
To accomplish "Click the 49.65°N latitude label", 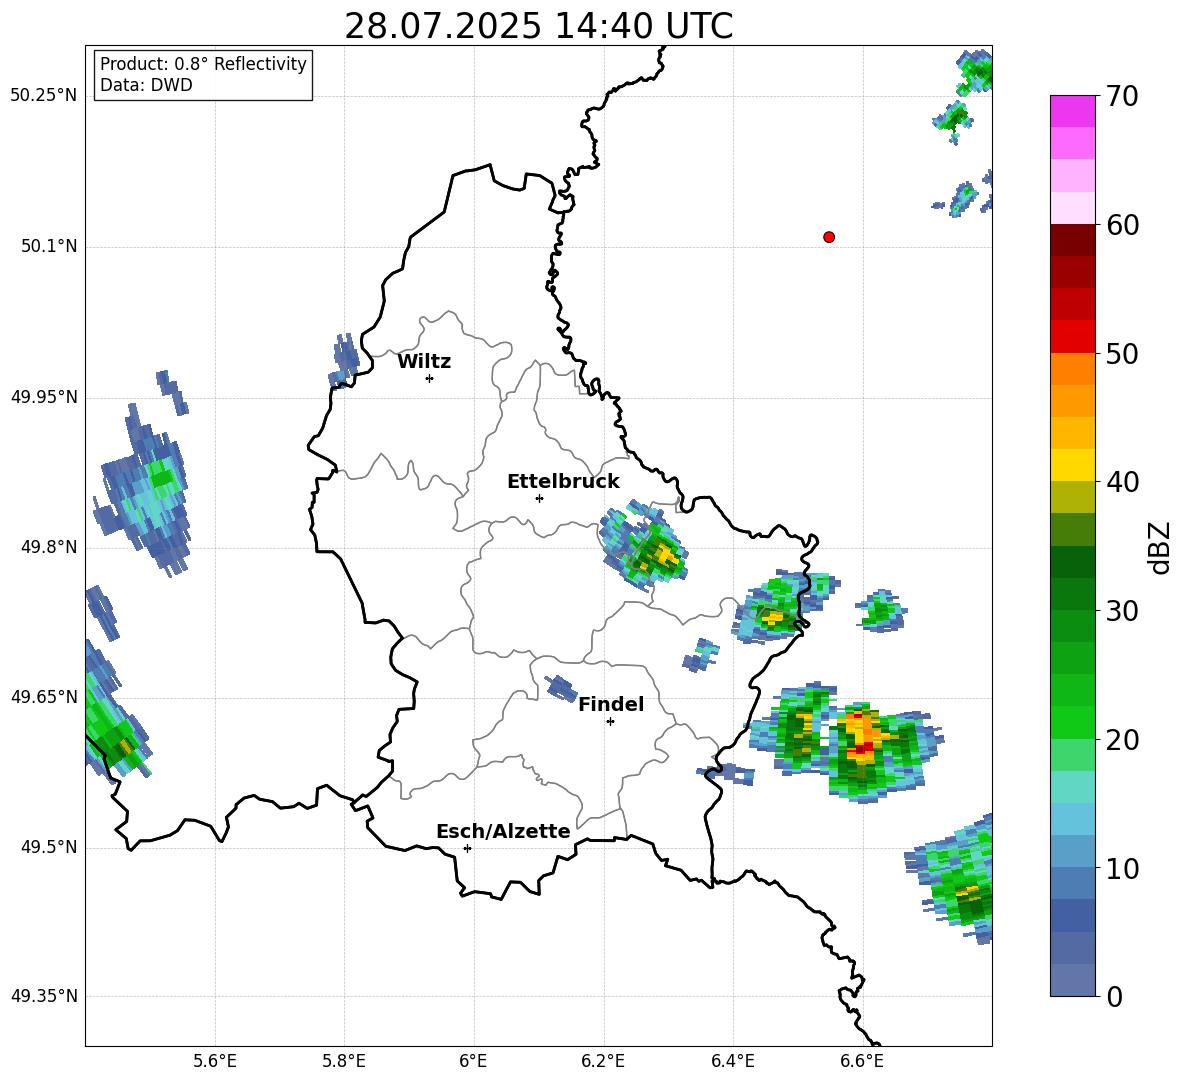I will [x=44, y=696].
